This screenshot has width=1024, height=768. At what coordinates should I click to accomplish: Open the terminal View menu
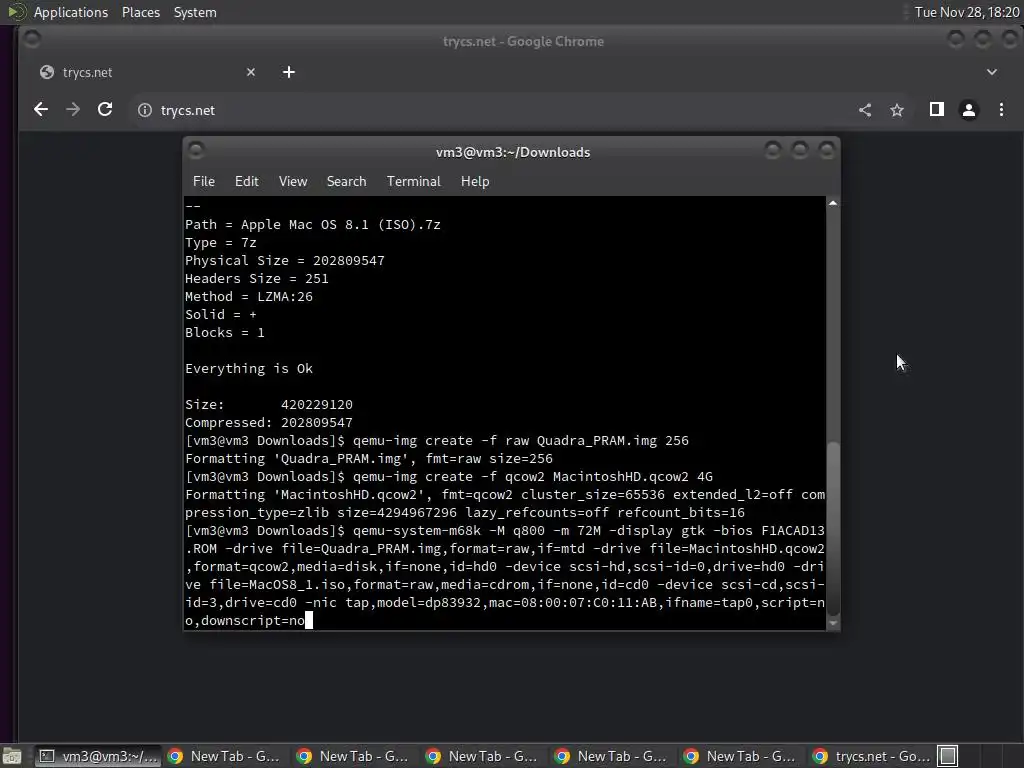coord(293,182)
